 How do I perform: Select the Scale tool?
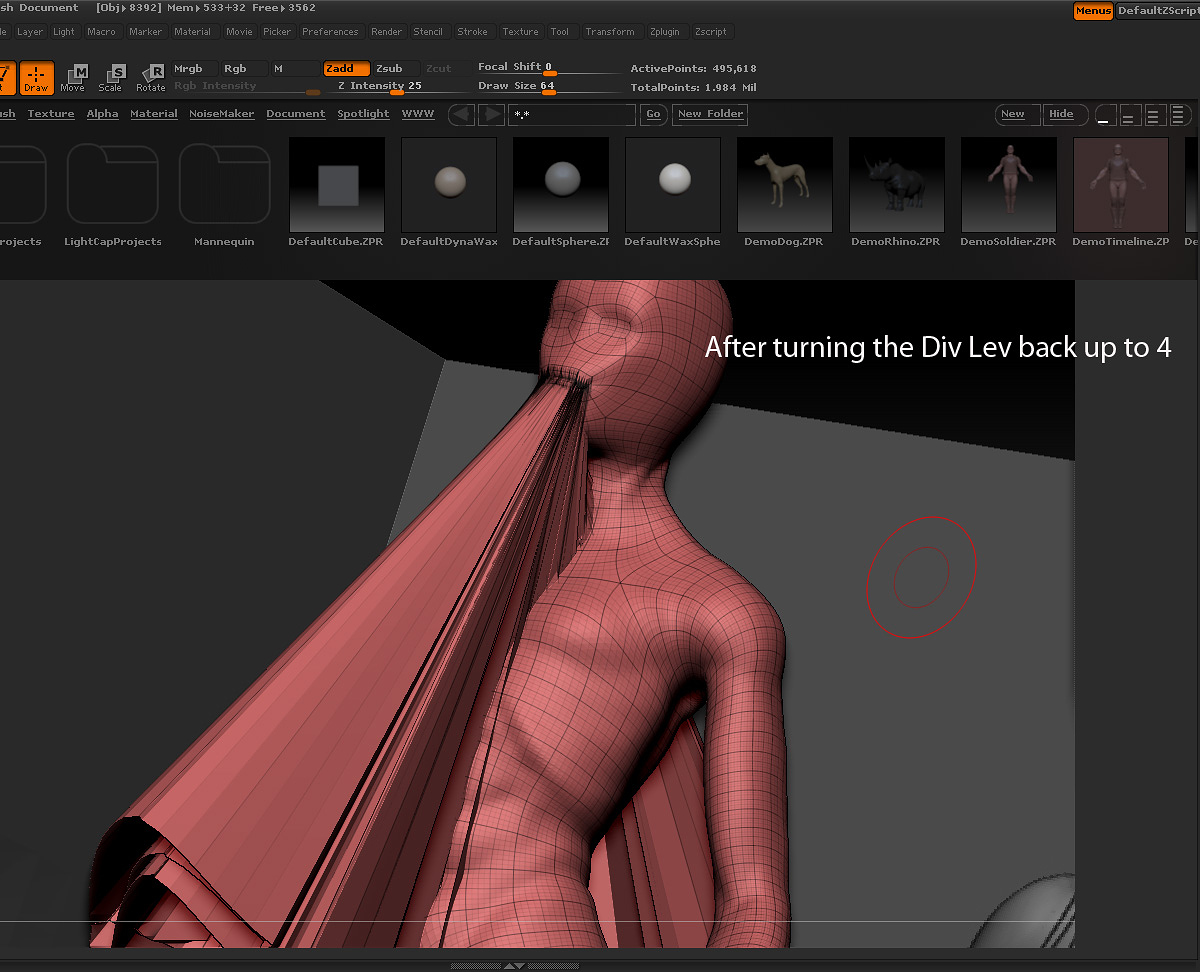(111, 77)
